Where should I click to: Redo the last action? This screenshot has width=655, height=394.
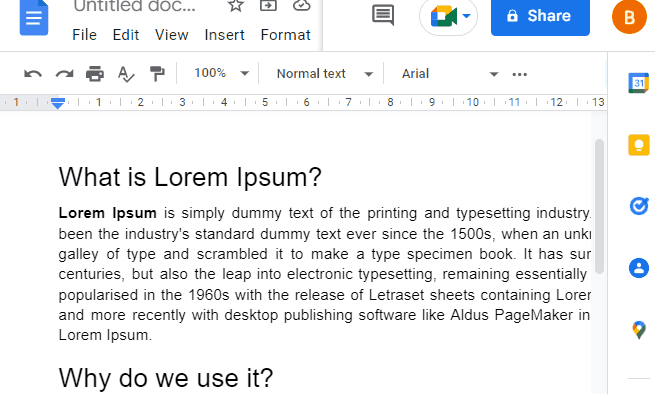pyautogui.click(x=64, y=74)
